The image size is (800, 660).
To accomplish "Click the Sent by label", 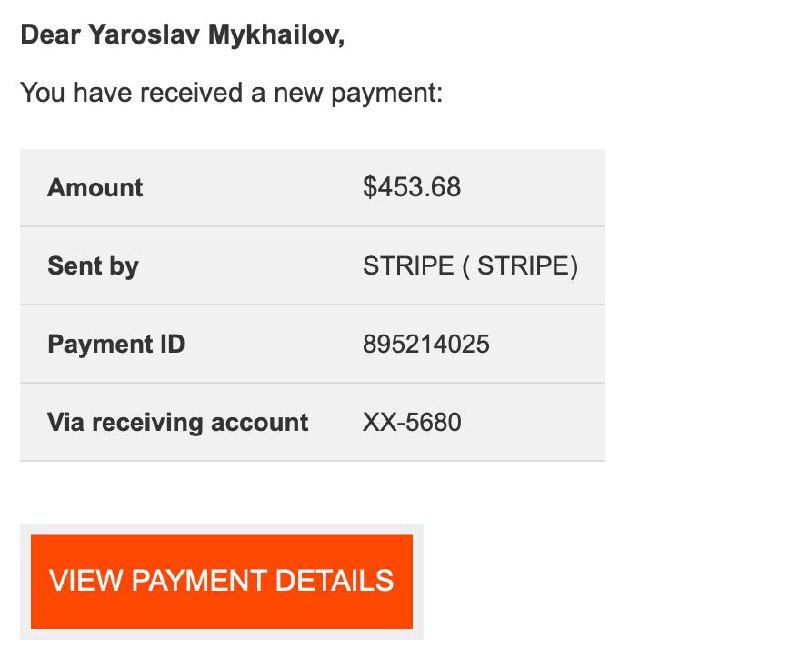I will 92,266.
